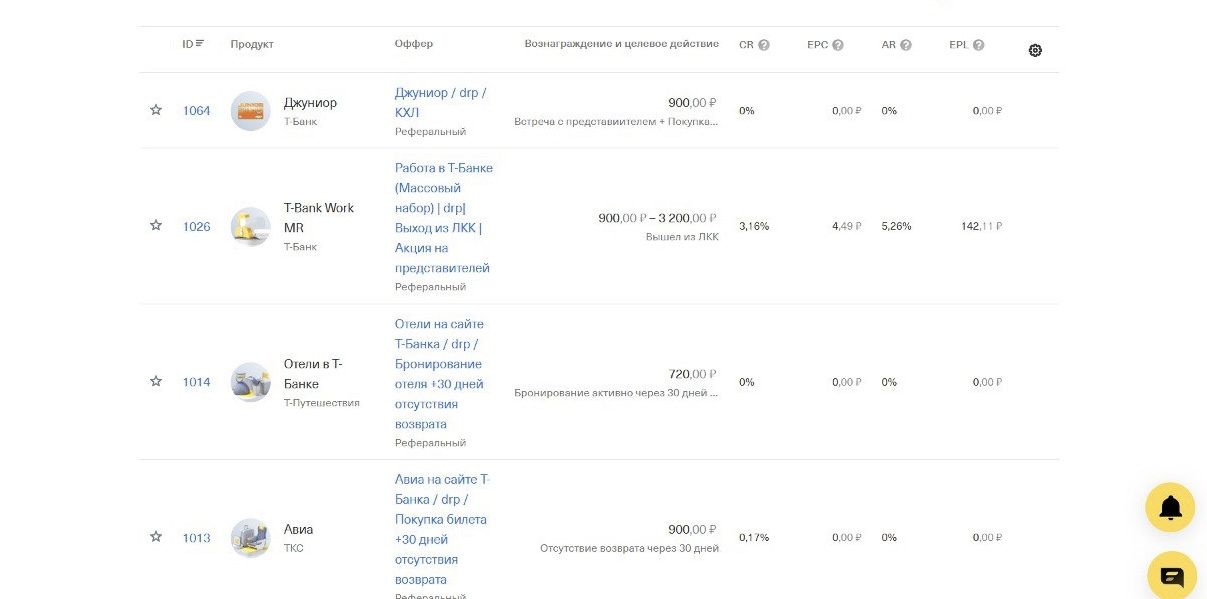Click the Авиа product name
Screen dimensions: 1207x599
pyautogui.click(x=298, y=530)
